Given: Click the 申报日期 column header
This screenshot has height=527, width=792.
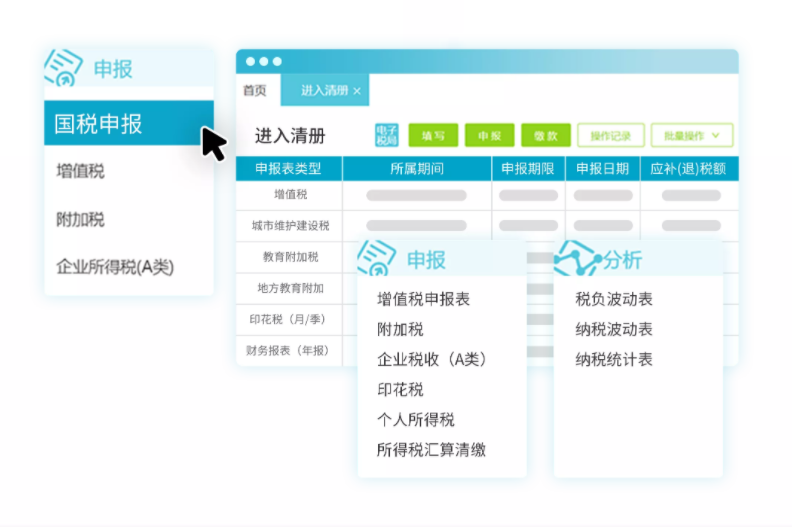Looking at the screenshot, I should (x=603, y=169).
